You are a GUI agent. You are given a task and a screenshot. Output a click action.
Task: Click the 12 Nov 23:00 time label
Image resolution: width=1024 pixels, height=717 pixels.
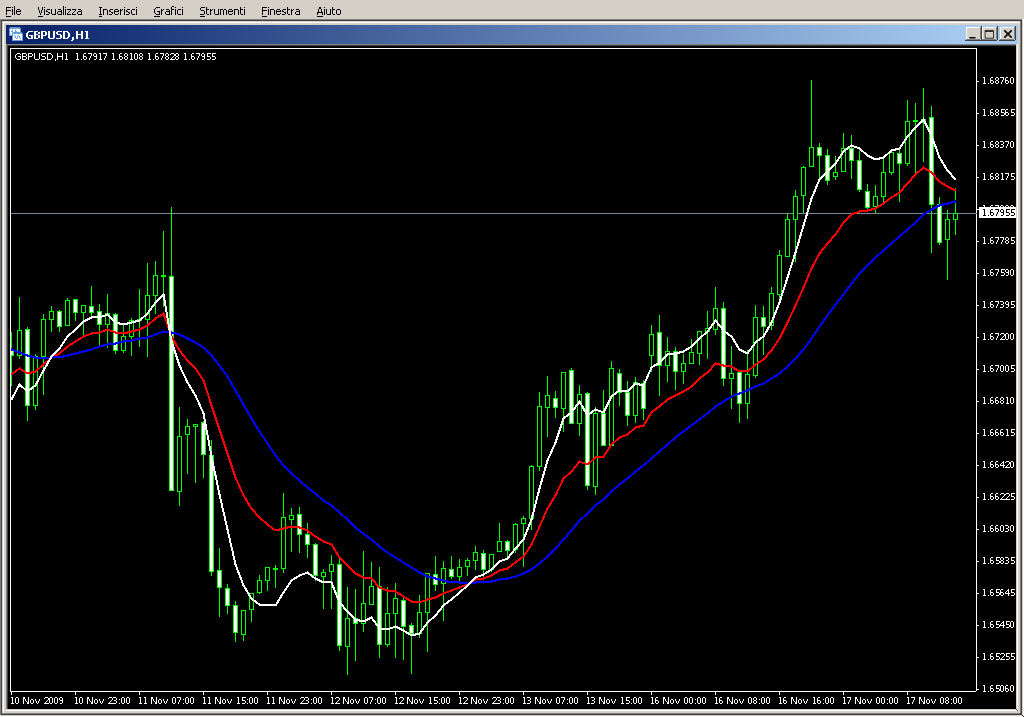(486, 701)
